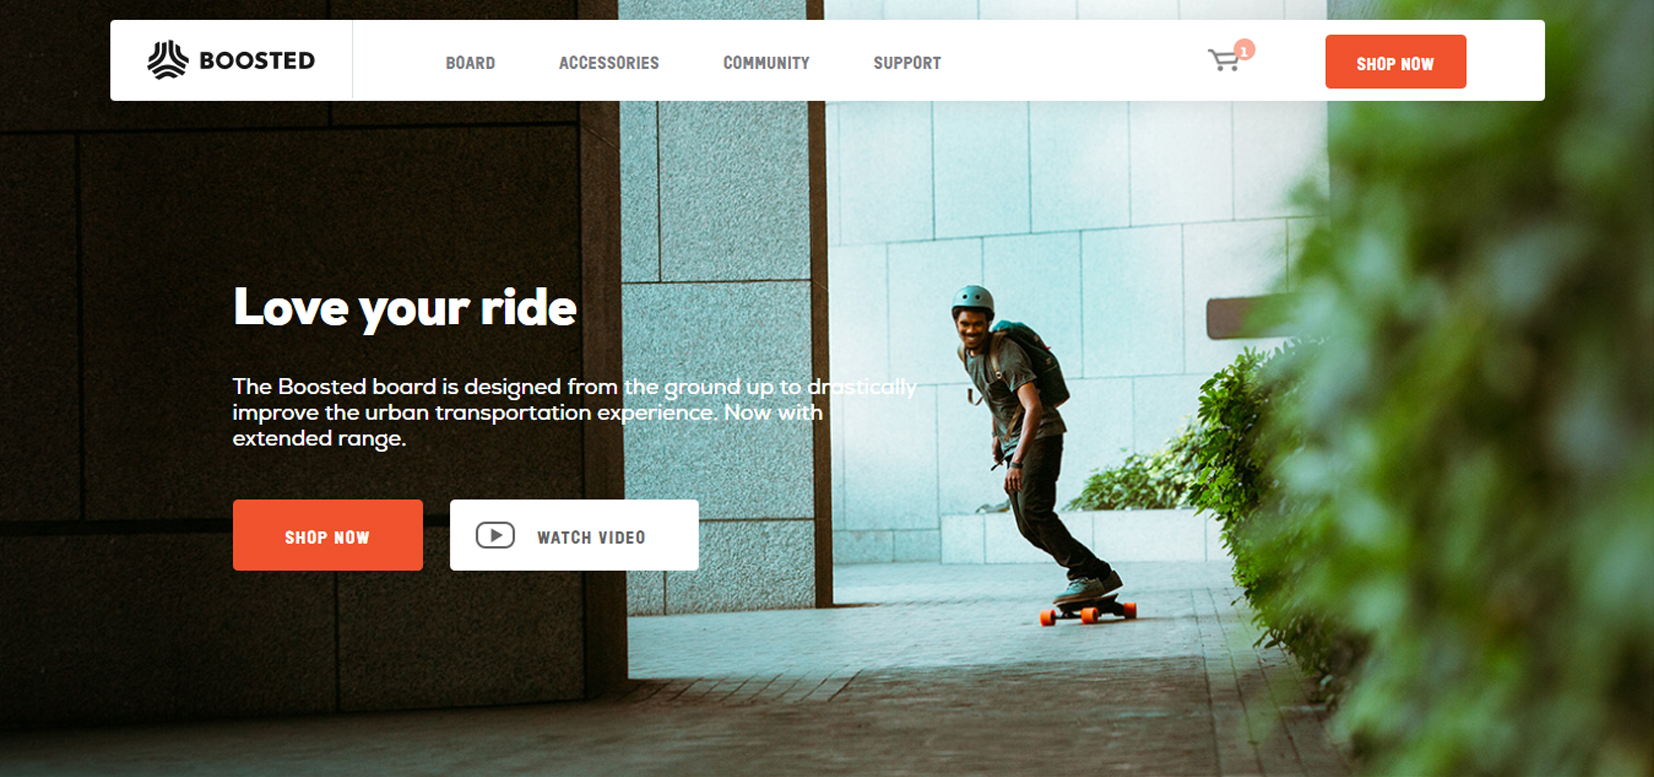Click the orange-wheeled skateboard in the photo
The height and width of the screenshot is (777, 1654).
coord(1088,607)
